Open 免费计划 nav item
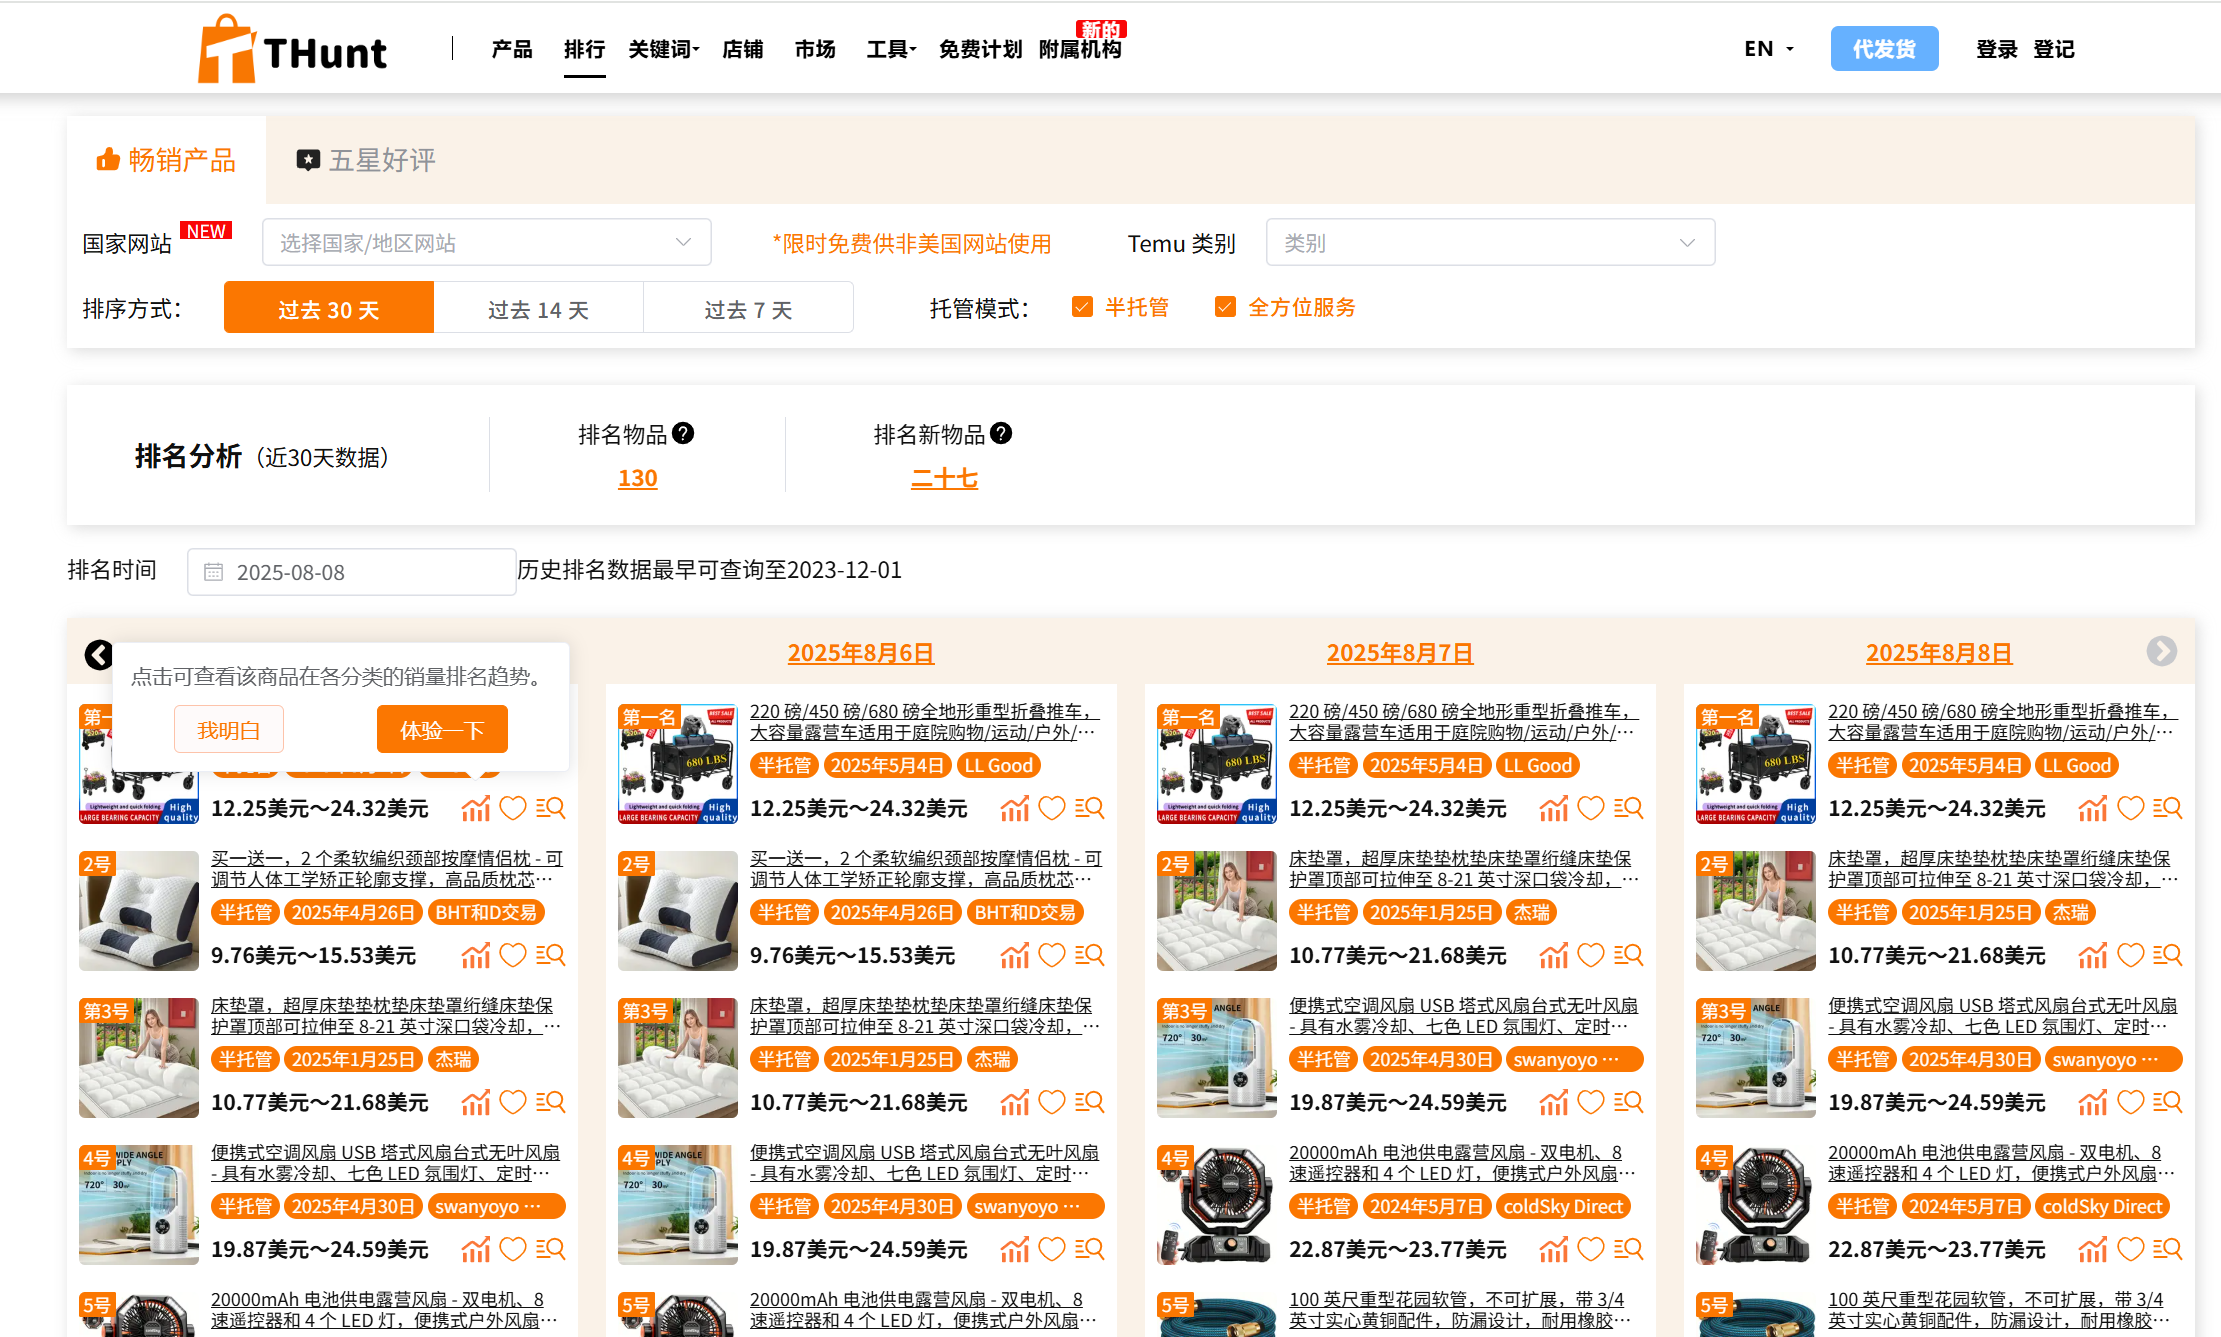This screenshot has height=1337, width=2221. coord(980,49)
